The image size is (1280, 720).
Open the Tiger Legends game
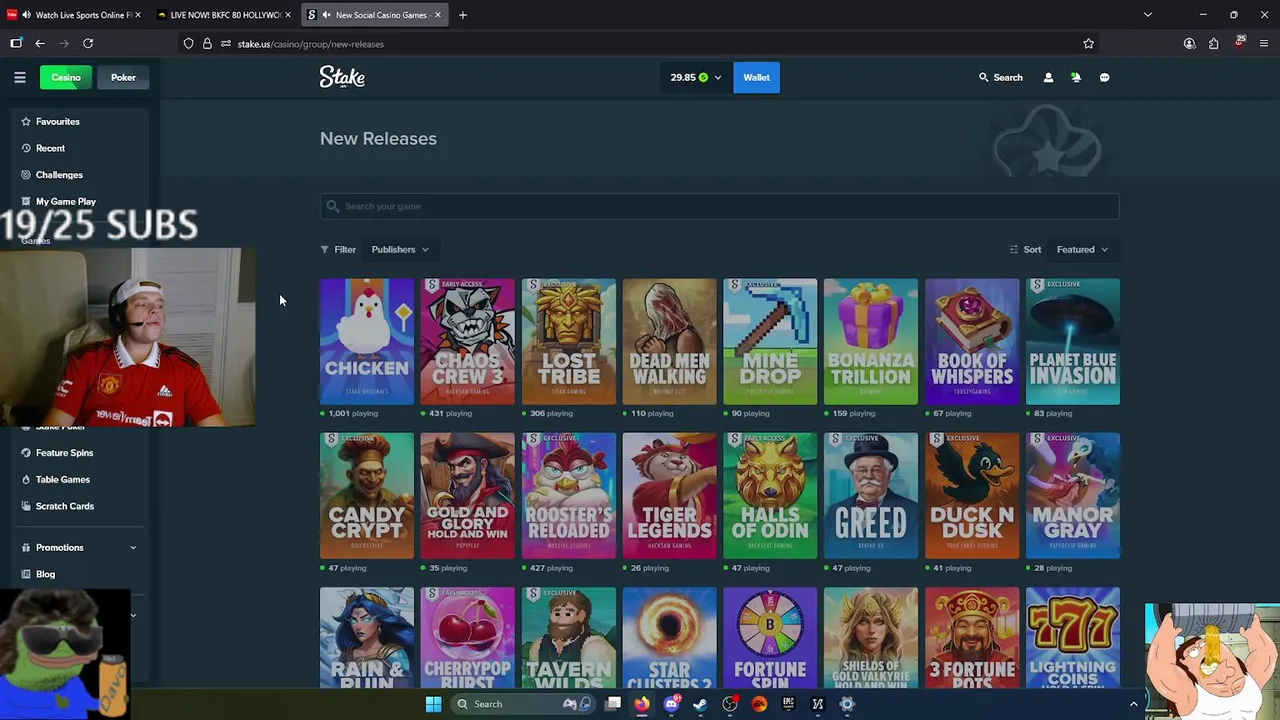pos(669,495)
